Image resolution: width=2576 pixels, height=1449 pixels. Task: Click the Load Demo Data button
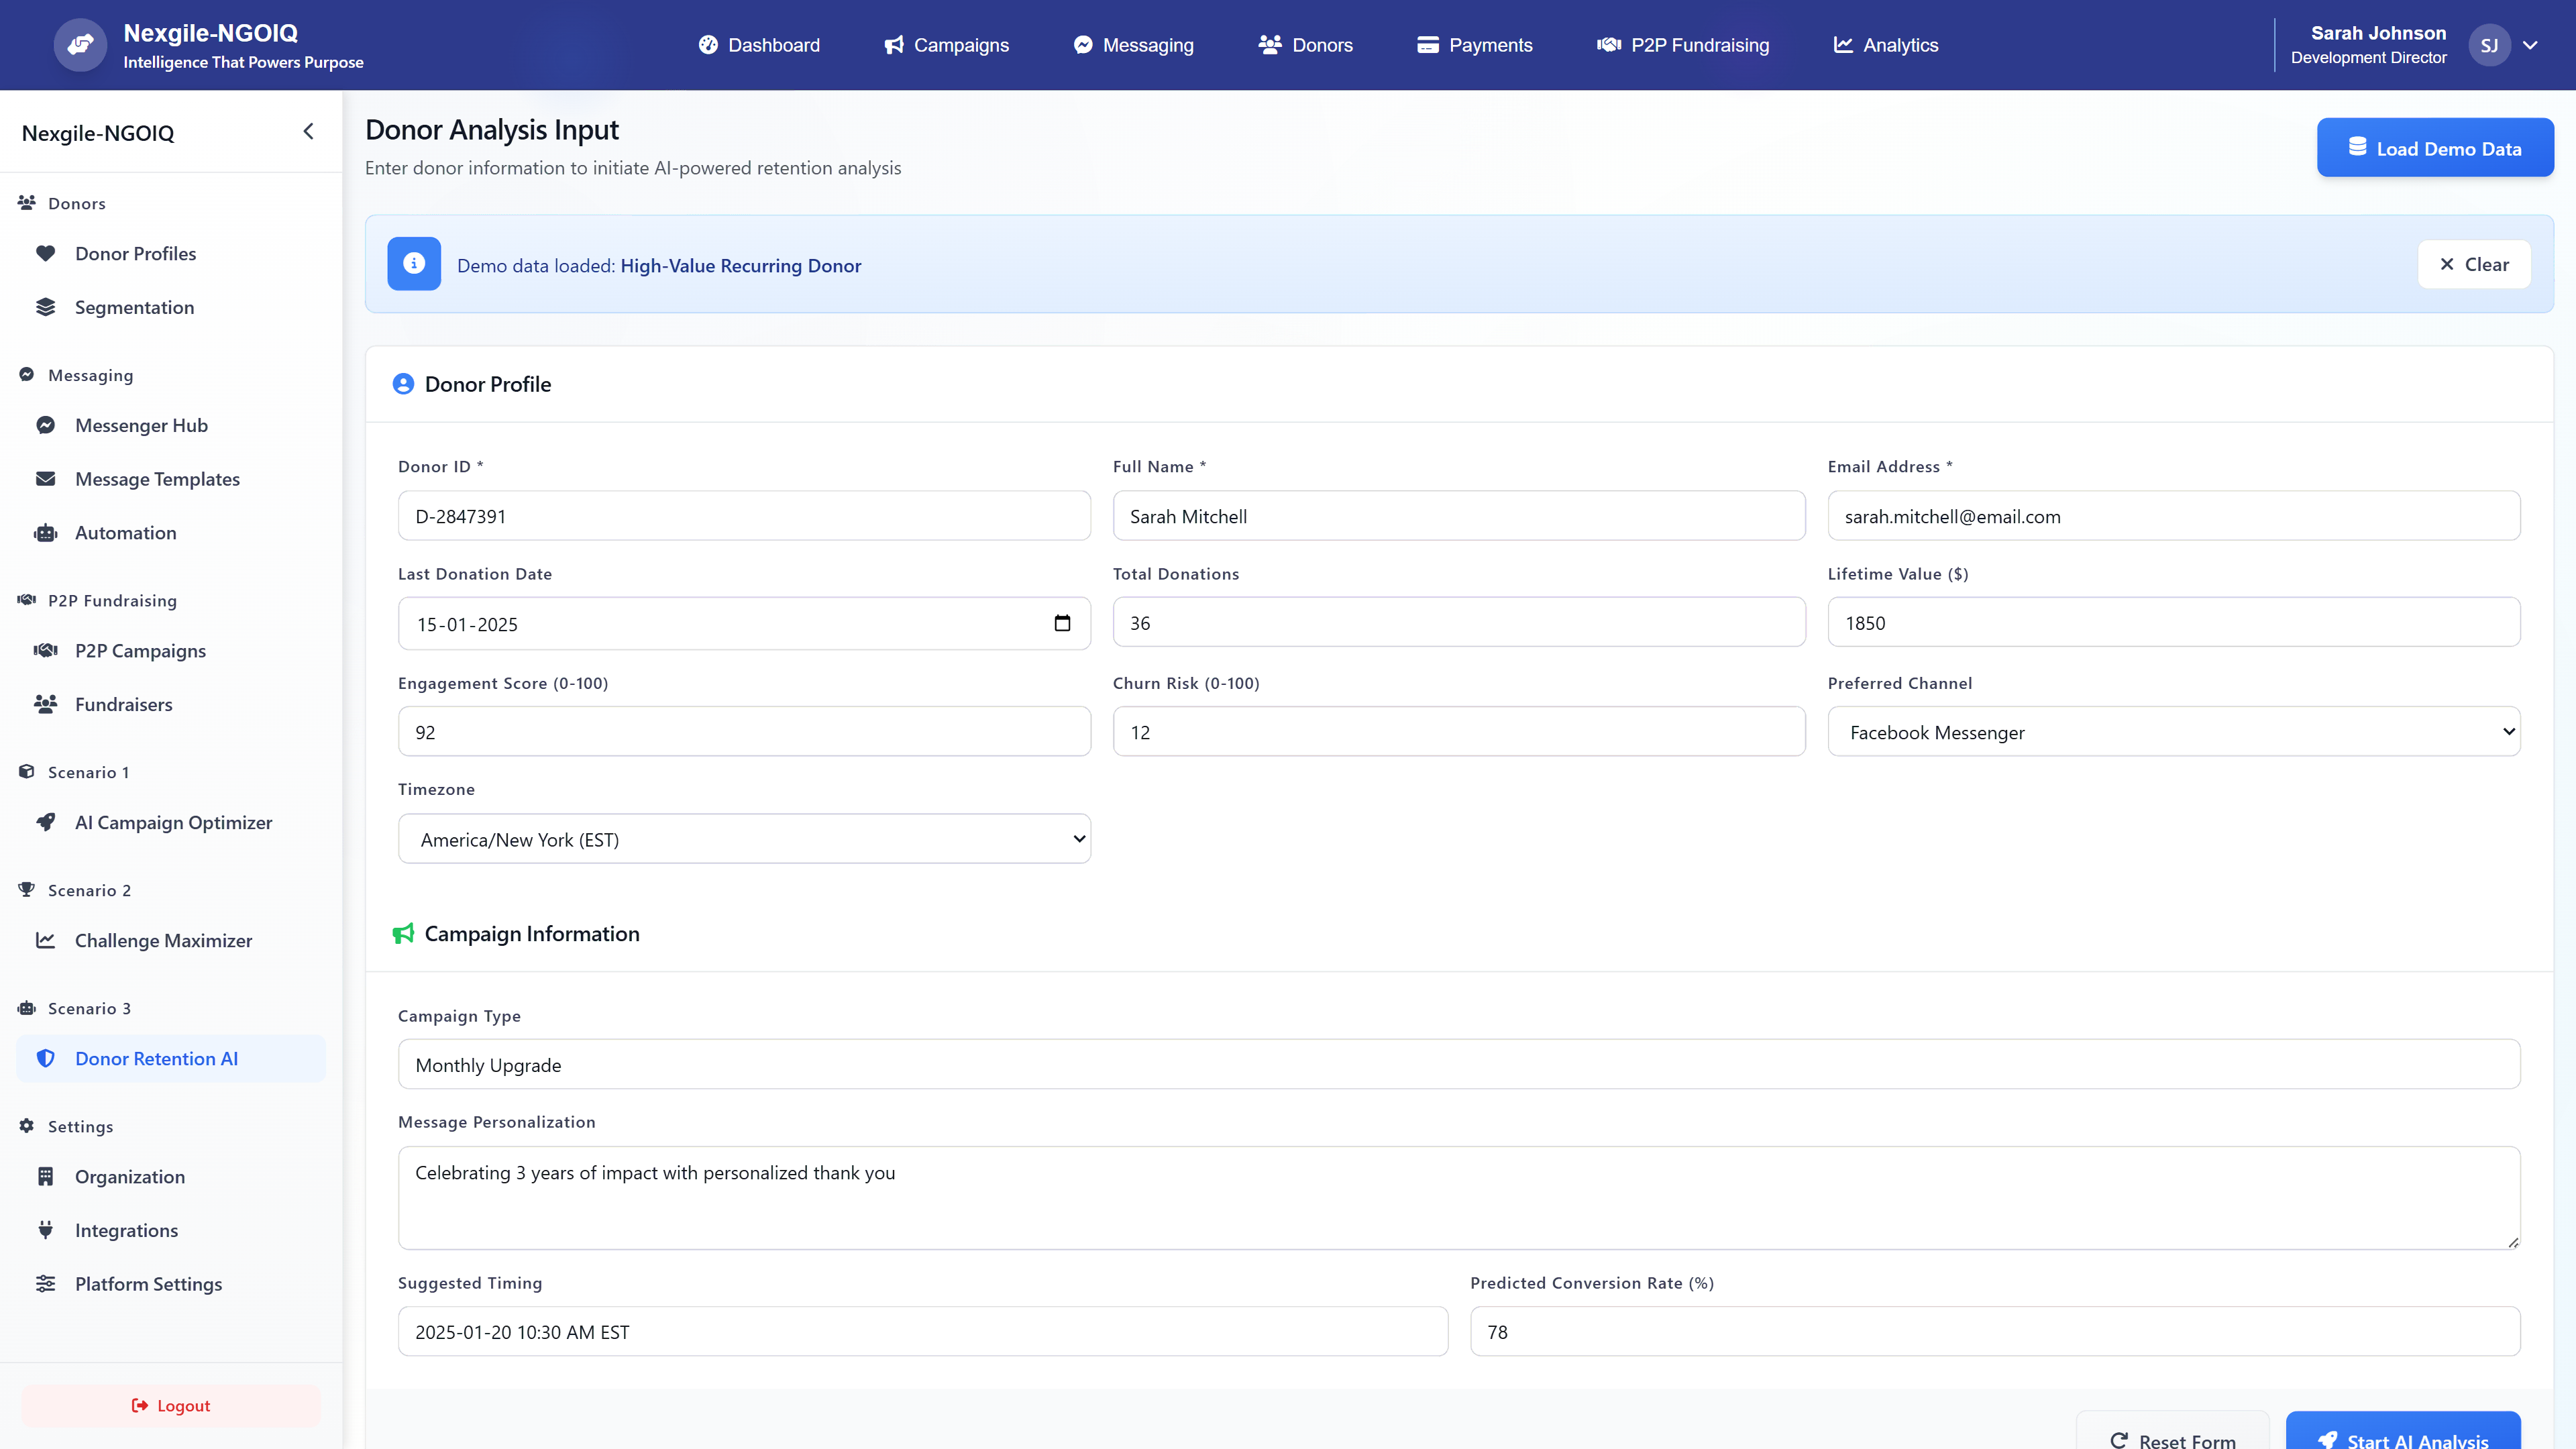click(2435, 147)
